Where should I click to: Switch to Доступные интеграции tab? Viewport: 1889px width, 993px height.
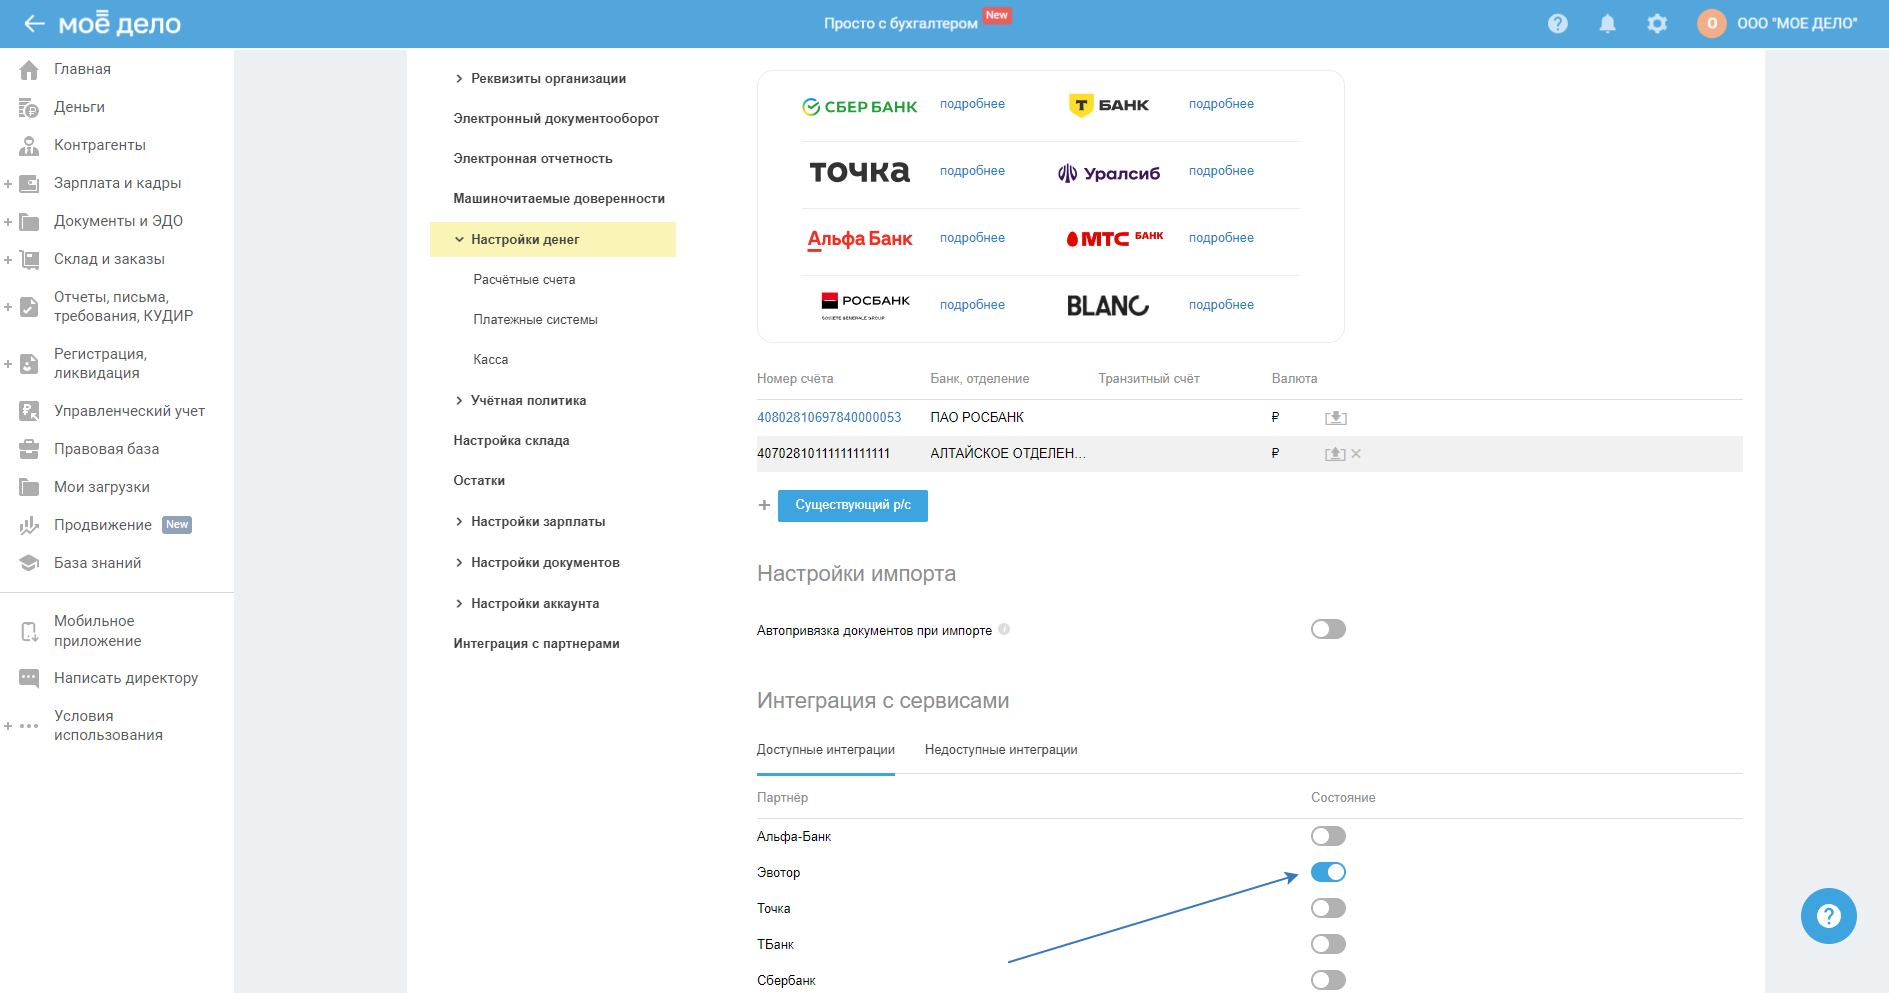826,750
